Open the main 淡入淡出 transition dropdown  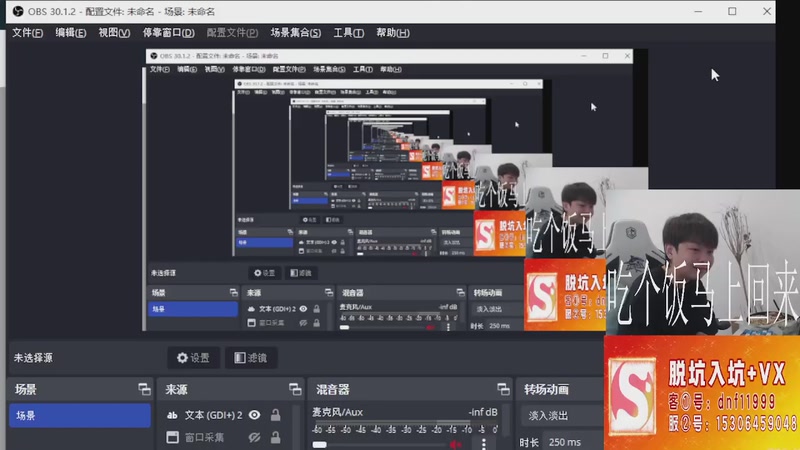pyautogui.click(x=563, y=415)
